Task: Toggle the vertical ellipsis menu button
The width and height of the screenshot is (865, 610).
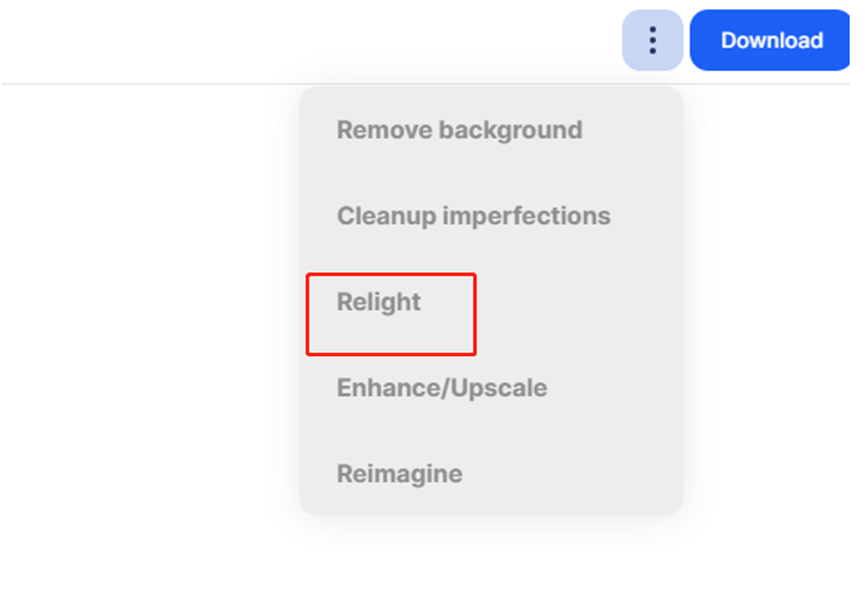Action: [x=652, y=40]
